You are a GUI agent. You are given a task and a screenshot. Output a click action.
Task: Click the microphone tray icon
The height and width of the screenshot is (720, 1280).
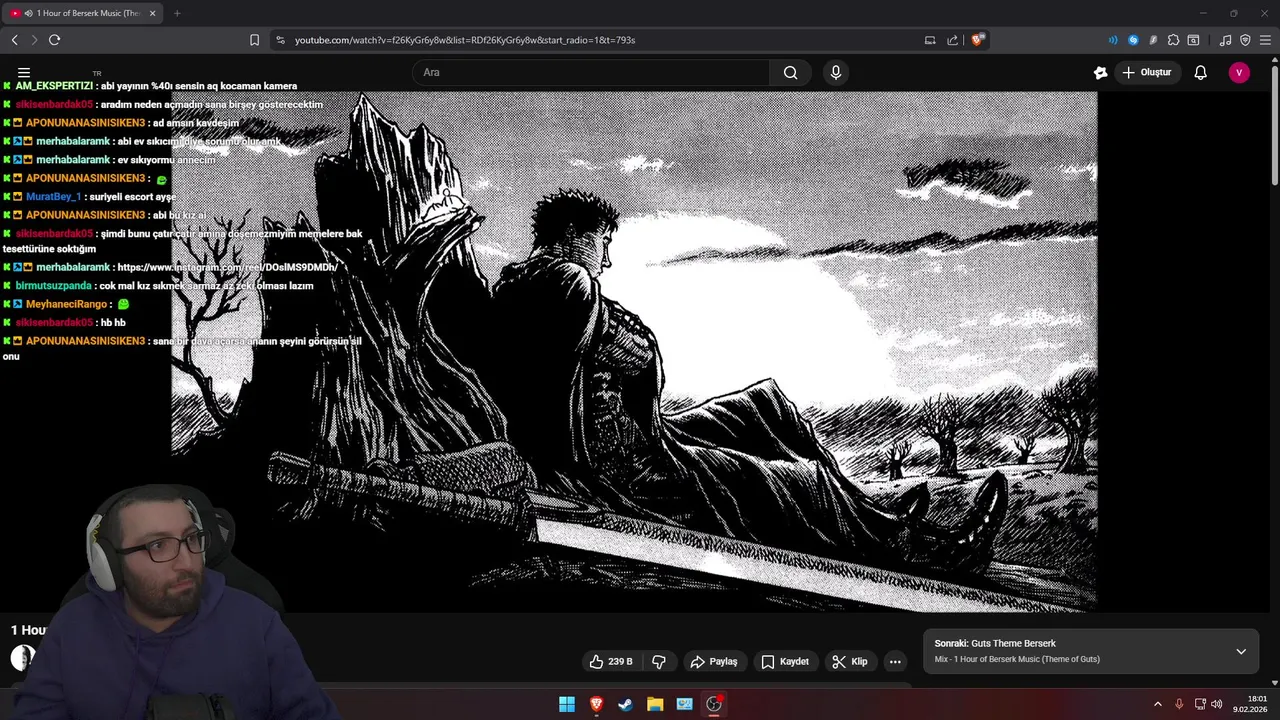1179,704
